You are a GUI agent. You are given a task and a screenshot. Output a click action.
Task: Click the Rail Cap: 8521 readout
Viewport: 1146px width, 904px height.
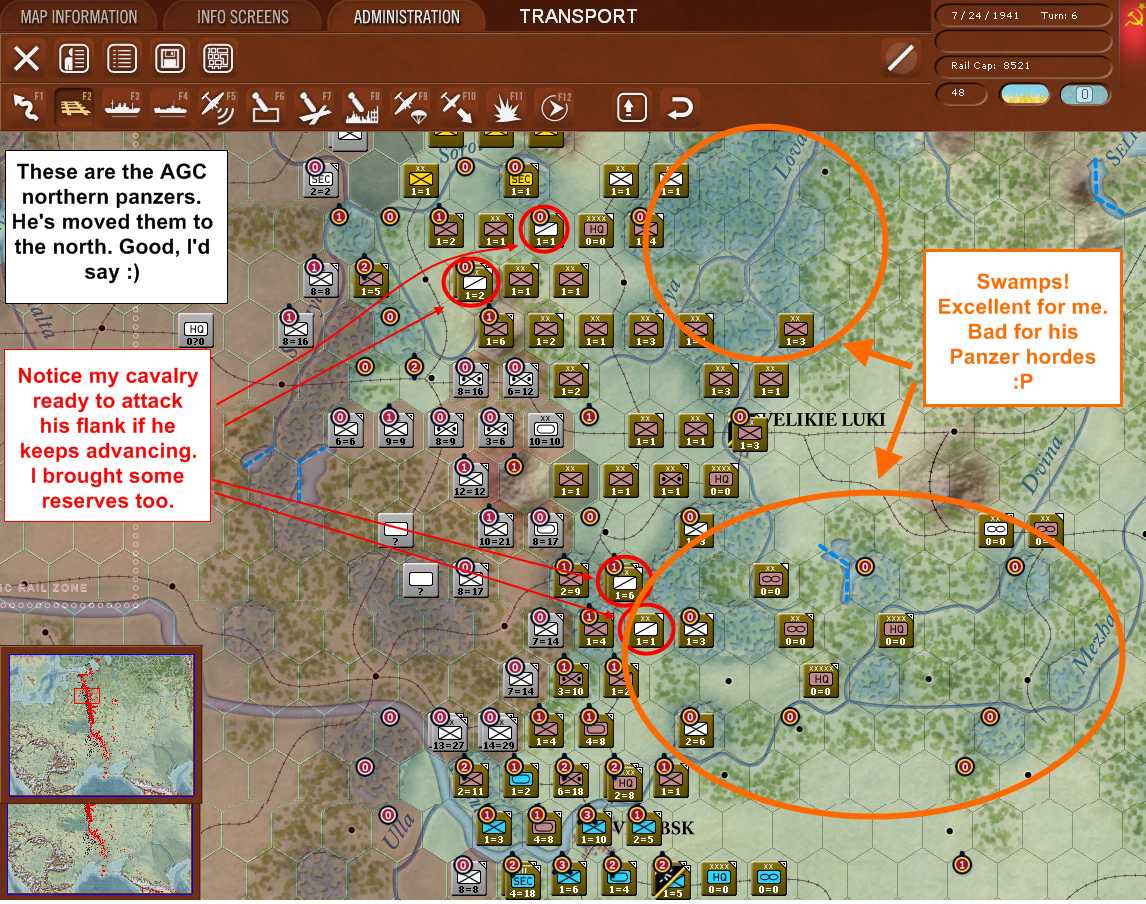click(x=1023, y=66)
